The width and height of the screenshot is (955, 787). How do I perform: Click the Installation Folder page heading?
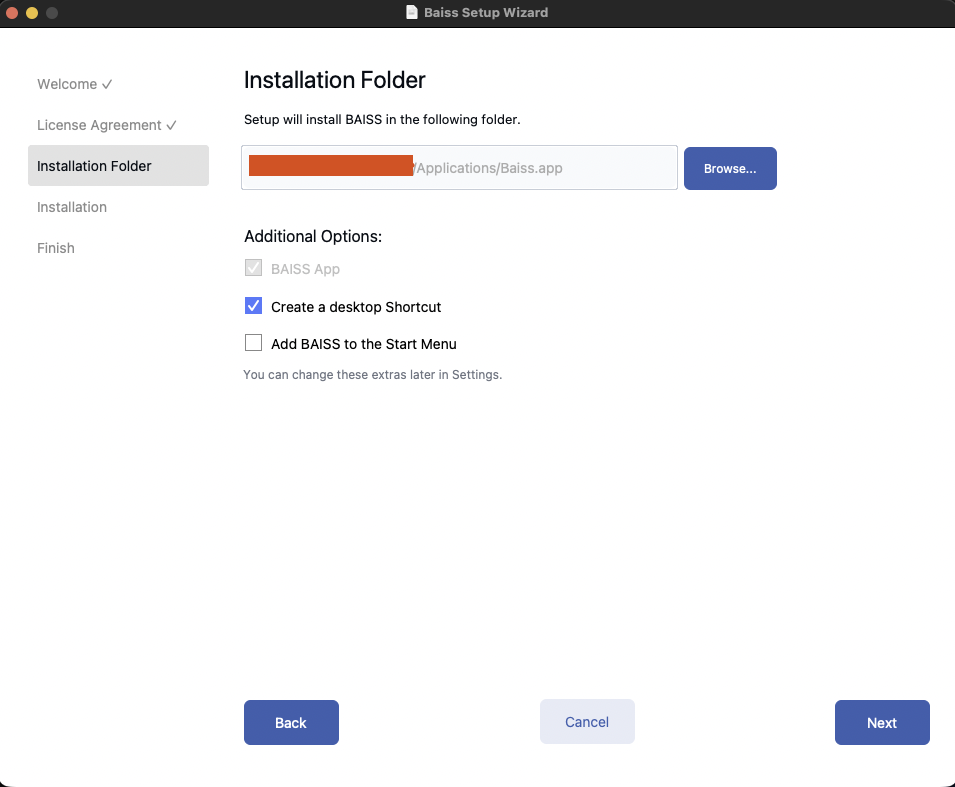pyautogui.click(x=334, y=80)
